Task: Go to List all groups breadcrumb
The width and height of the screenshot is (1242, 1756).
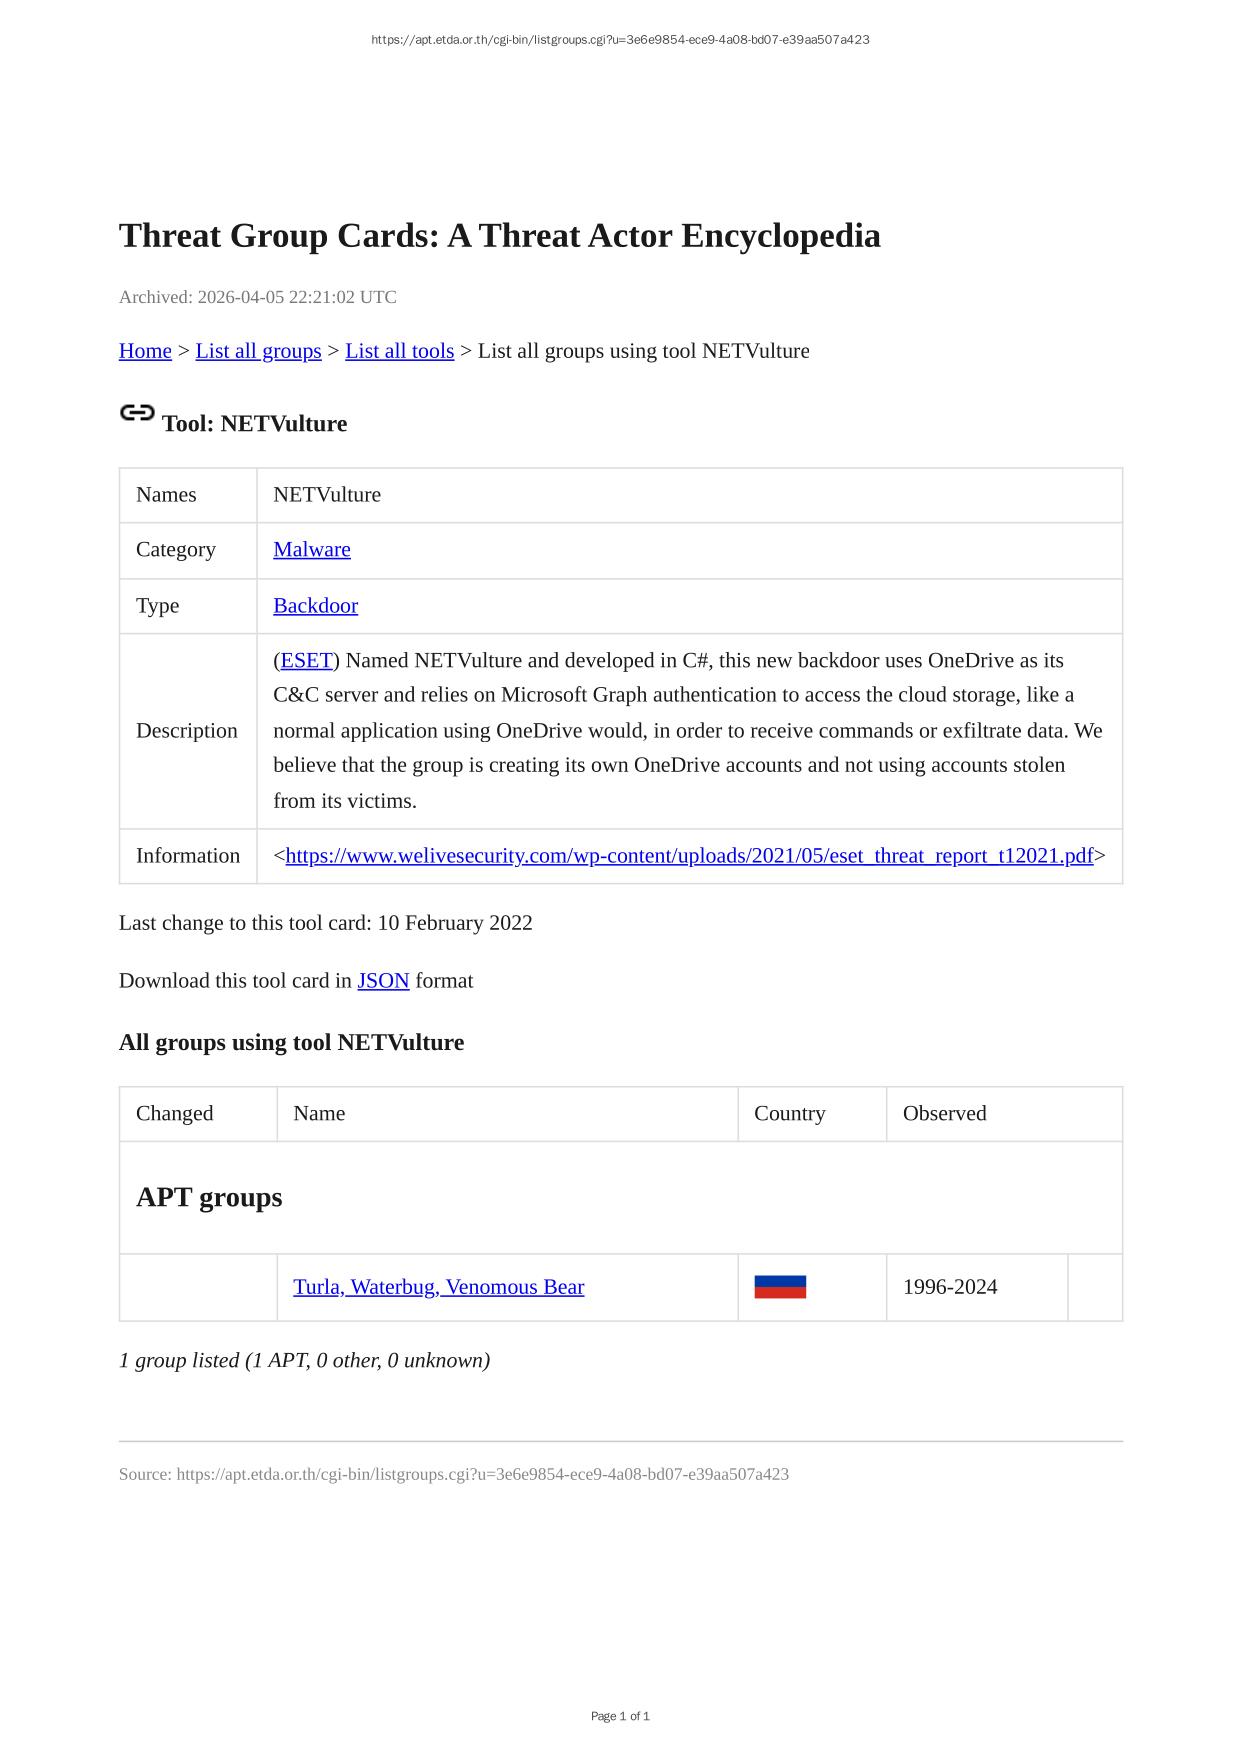Action: (258, 351)
